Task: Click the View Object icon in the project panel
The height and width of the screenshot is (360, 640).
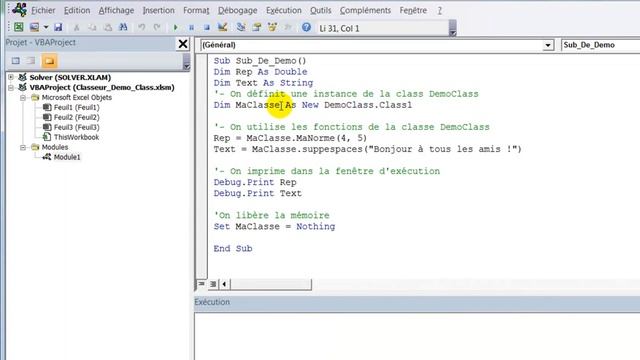Action: coord(31,61)
